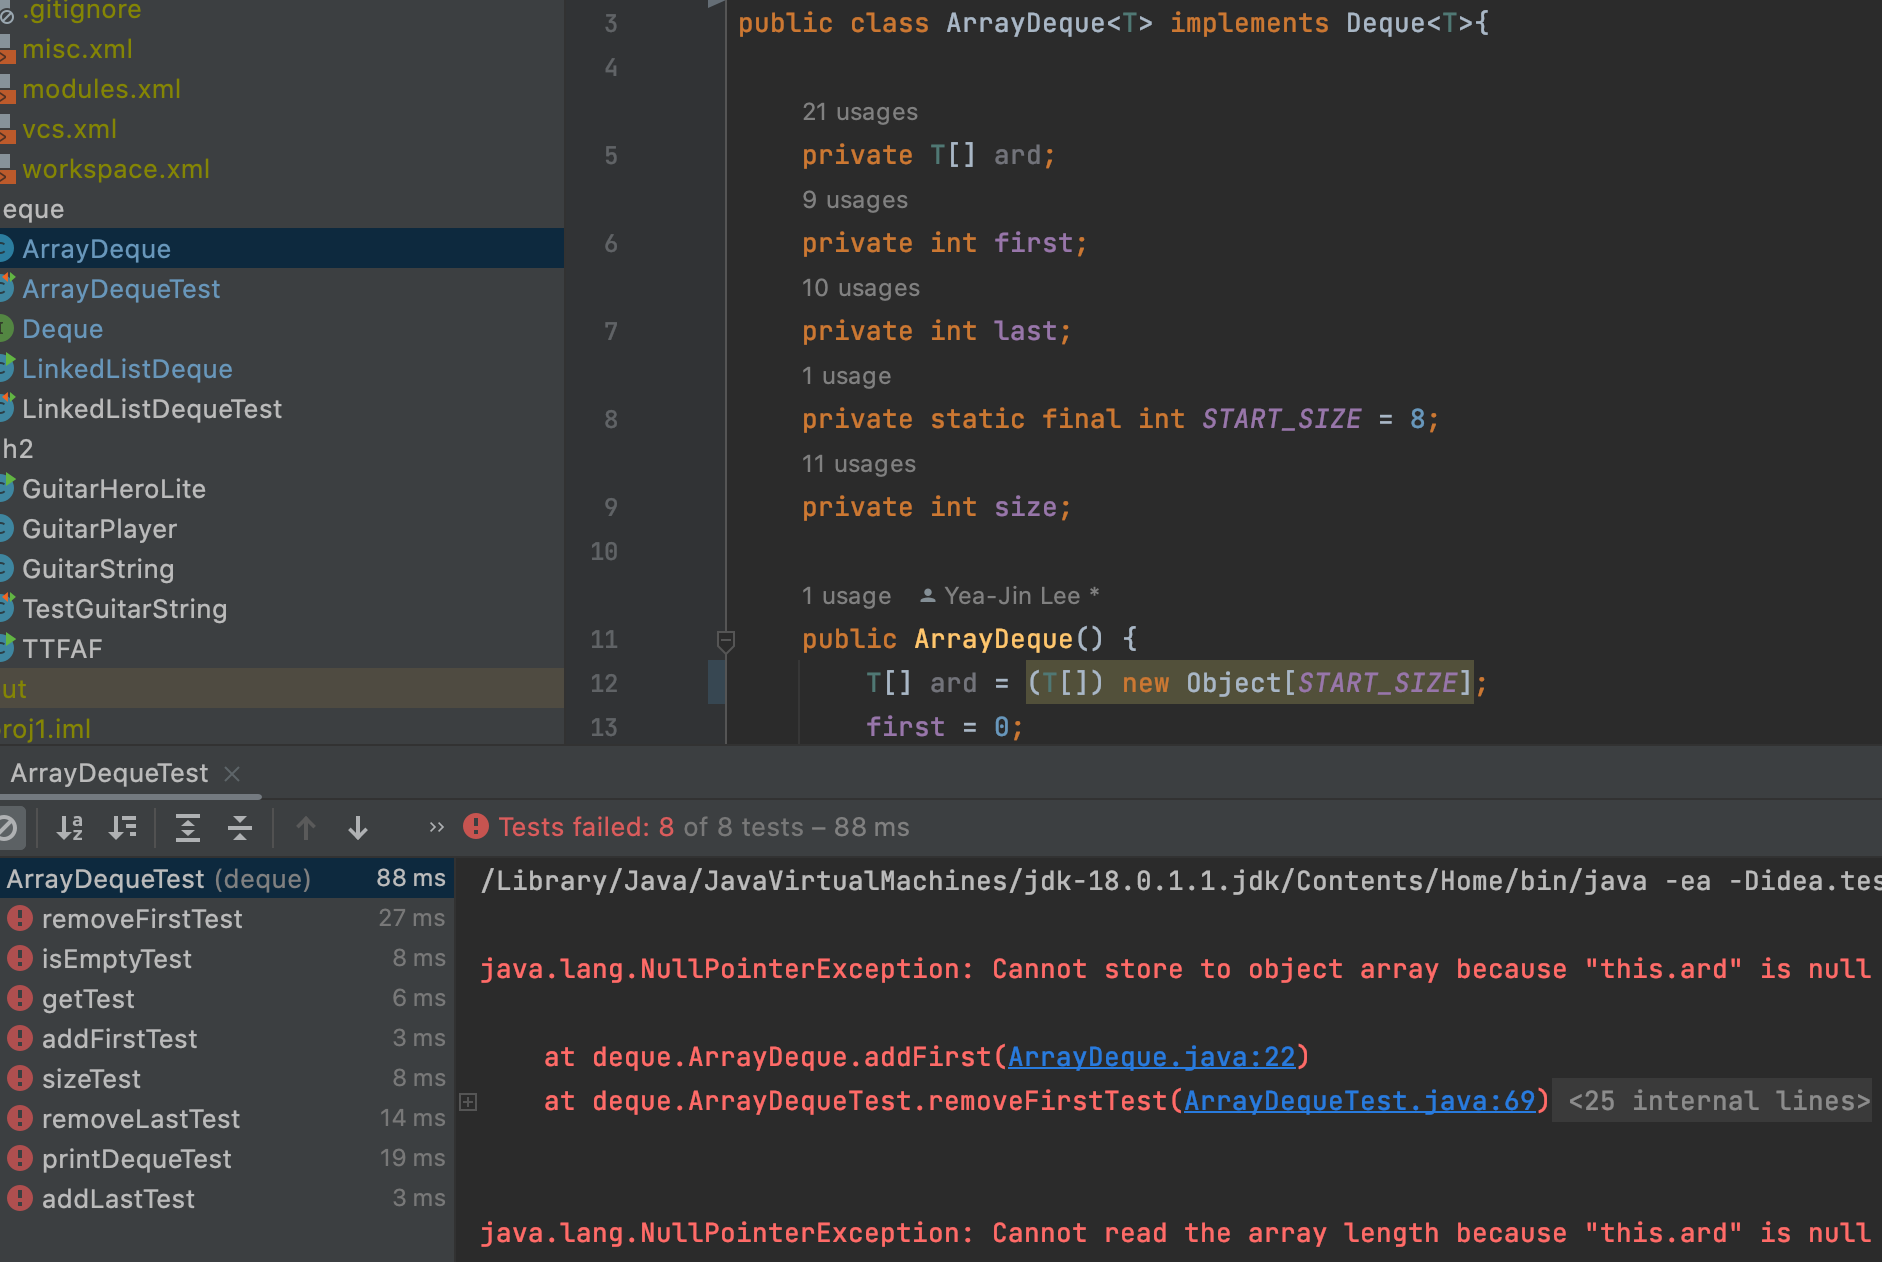Open the ArrayDequeTest.java:69 stack trace link
Viewport: 1882px width, 1262px height.
1359,1101
